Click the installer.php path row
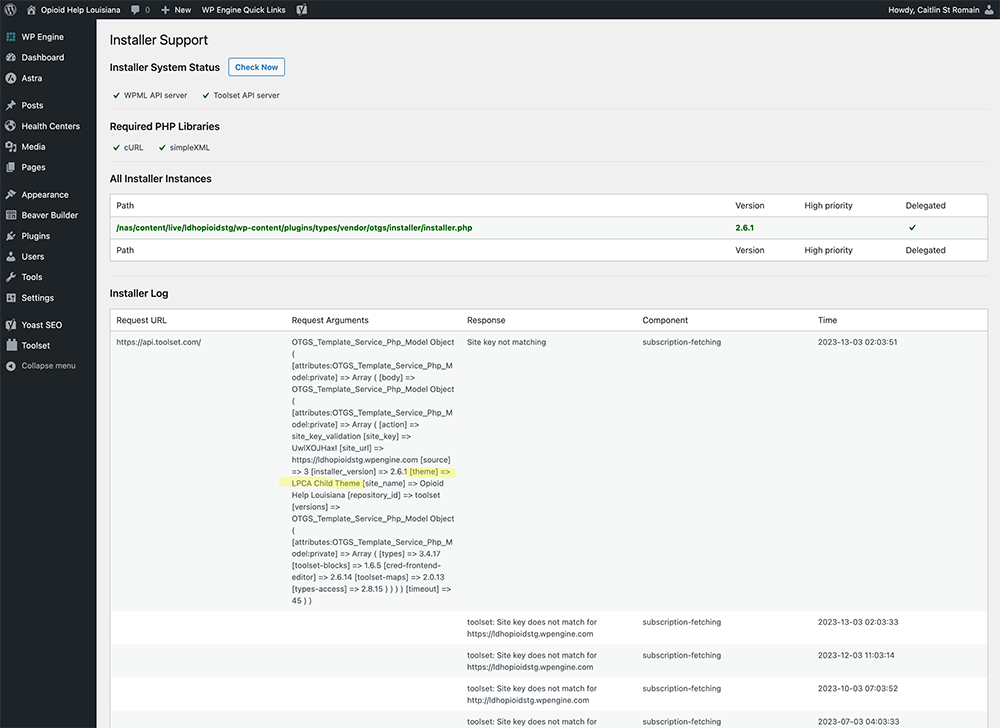The width and height of the screenshot is (1000, 728). [294, 228]
